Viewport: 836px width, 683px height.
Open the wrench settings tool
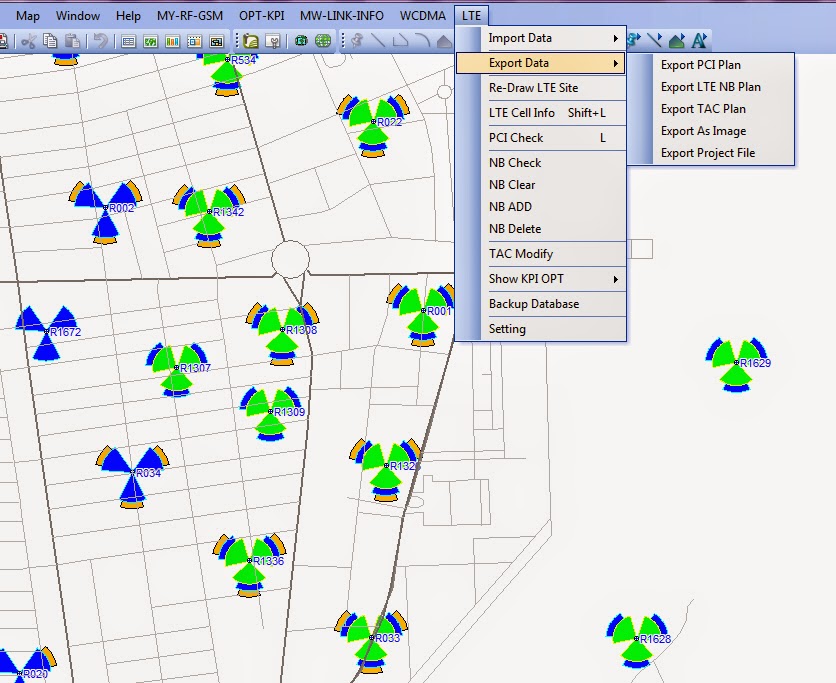click(x=272, y=40)
